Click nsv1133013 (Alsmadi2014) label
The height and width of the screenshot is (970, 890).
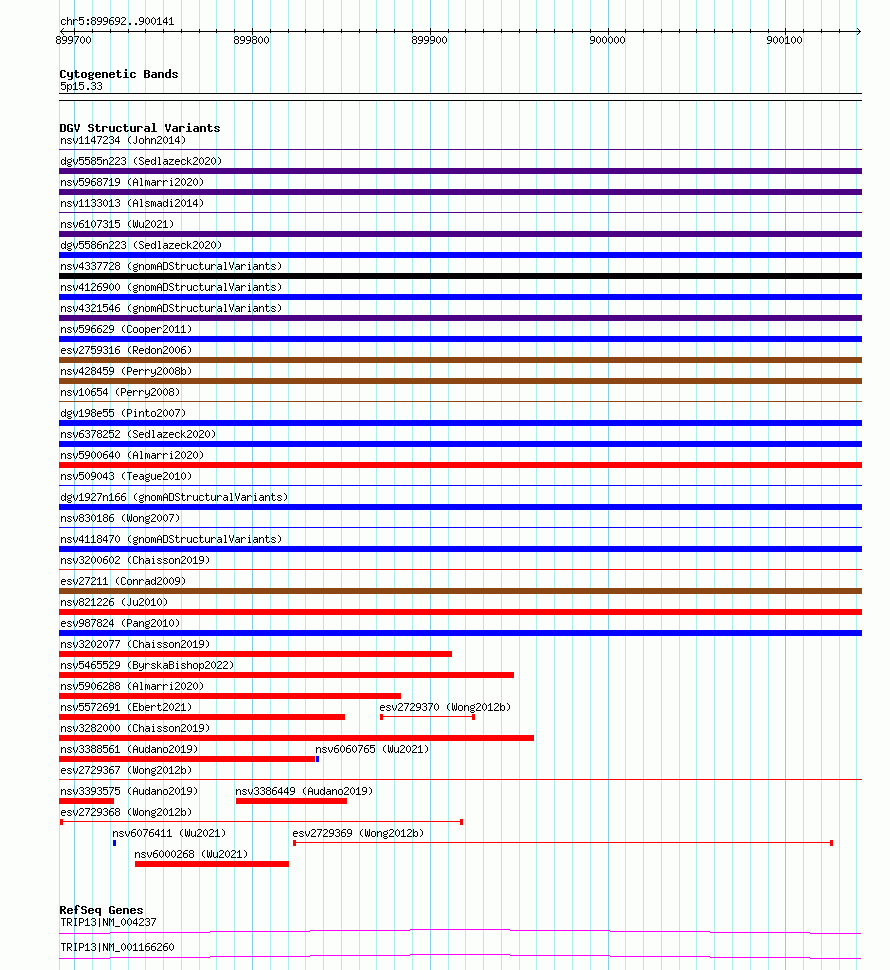(x=132, y=204)
